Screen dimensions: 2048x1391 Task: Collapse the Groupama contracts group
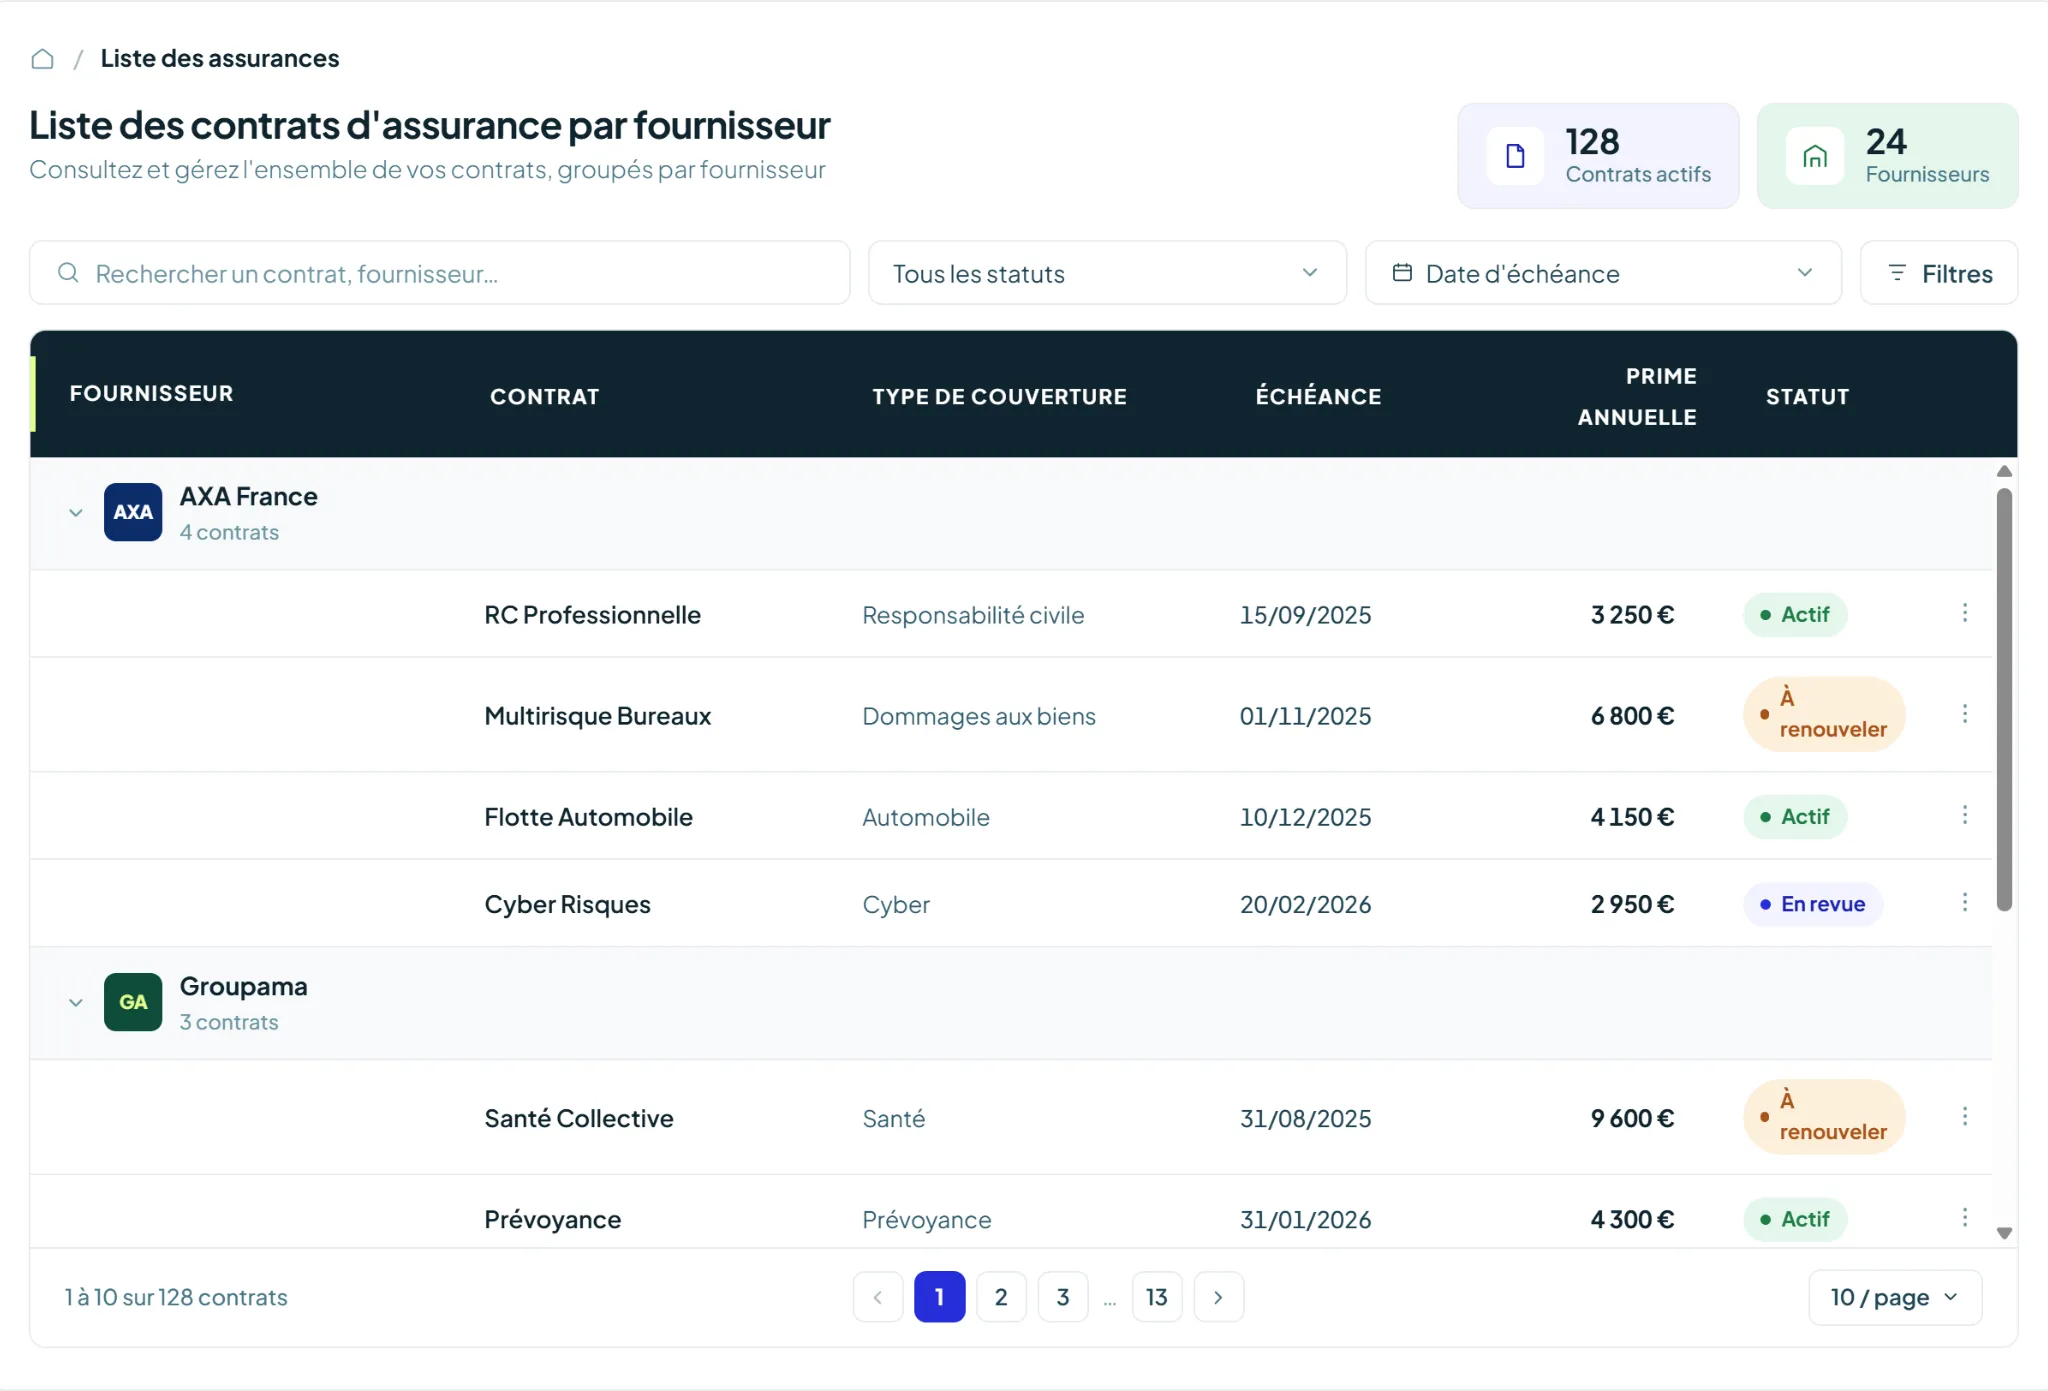(76, 1003)
